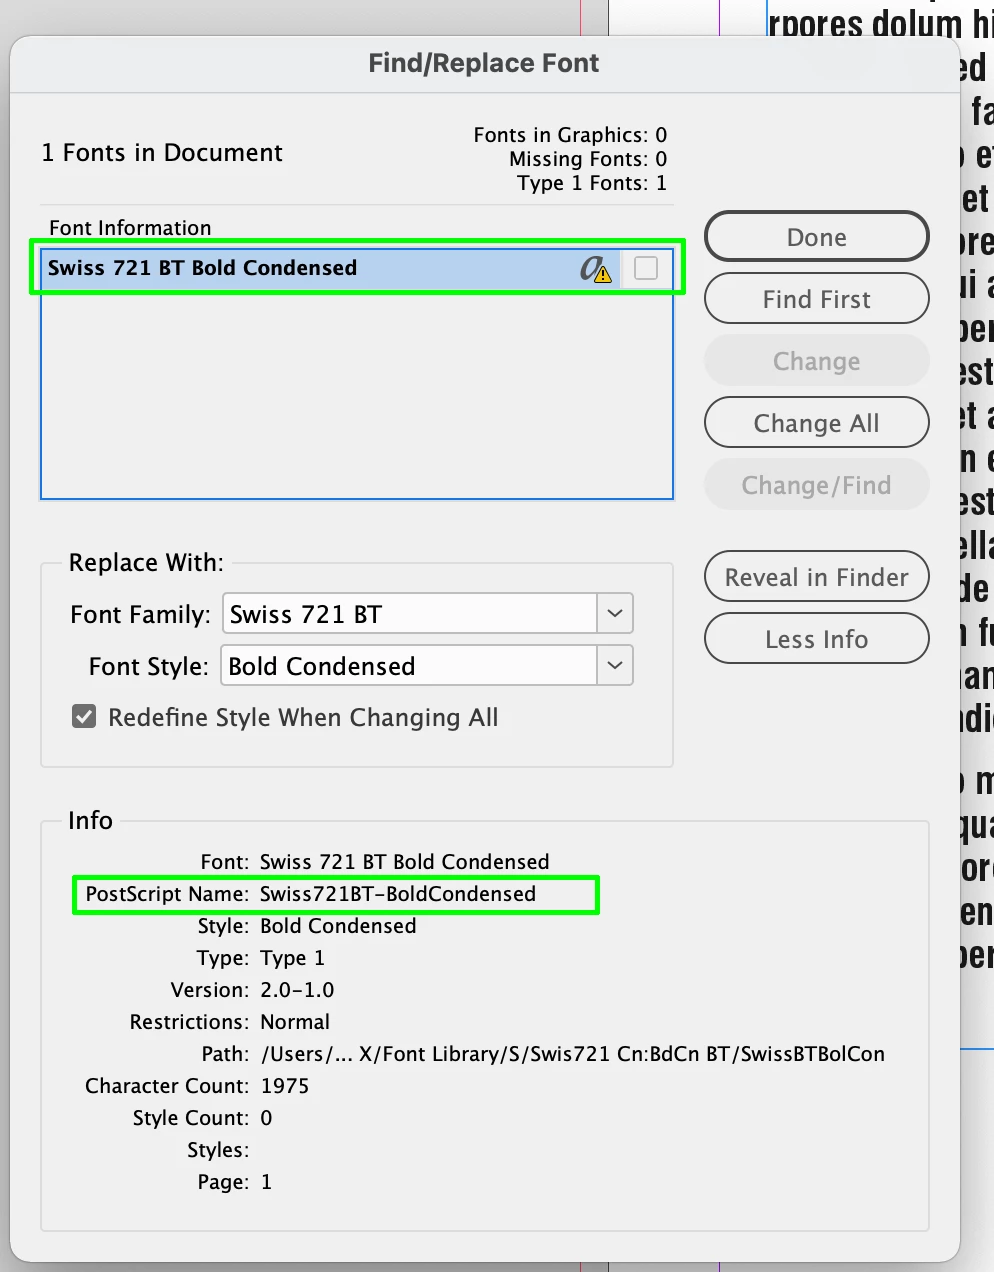Click the Change All button
The height and width of the screenshot is (1272, 994).
[x=817, y=423]
